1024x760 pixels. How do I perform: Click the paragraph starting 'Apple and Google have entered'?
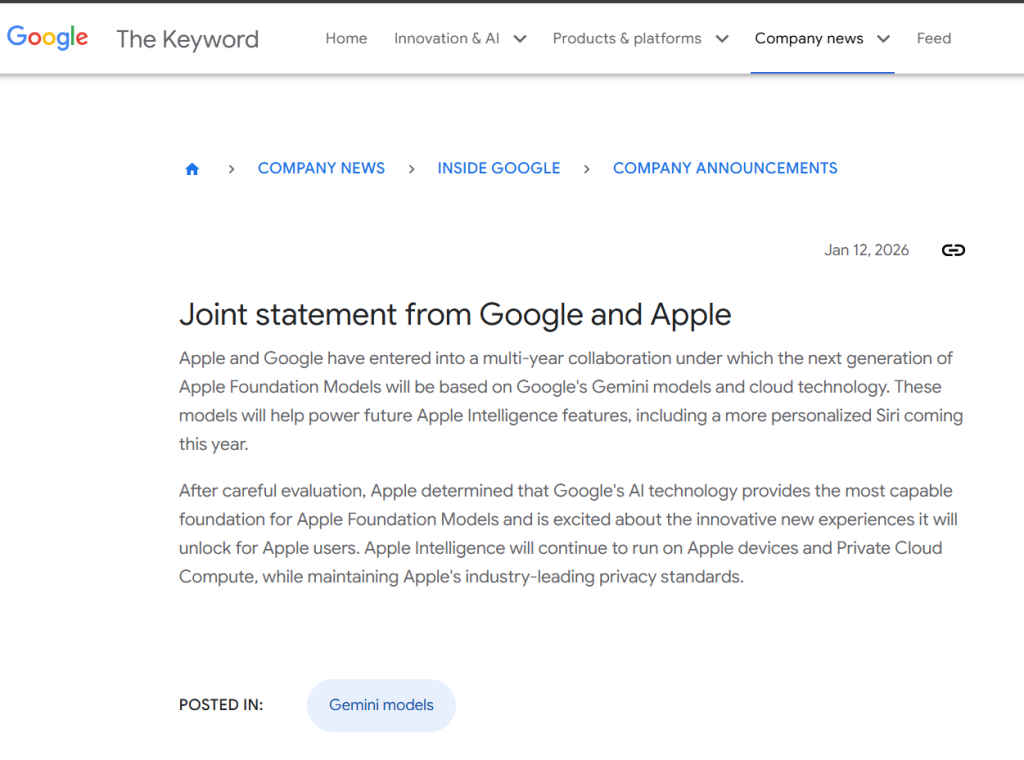tap(570, 400)
